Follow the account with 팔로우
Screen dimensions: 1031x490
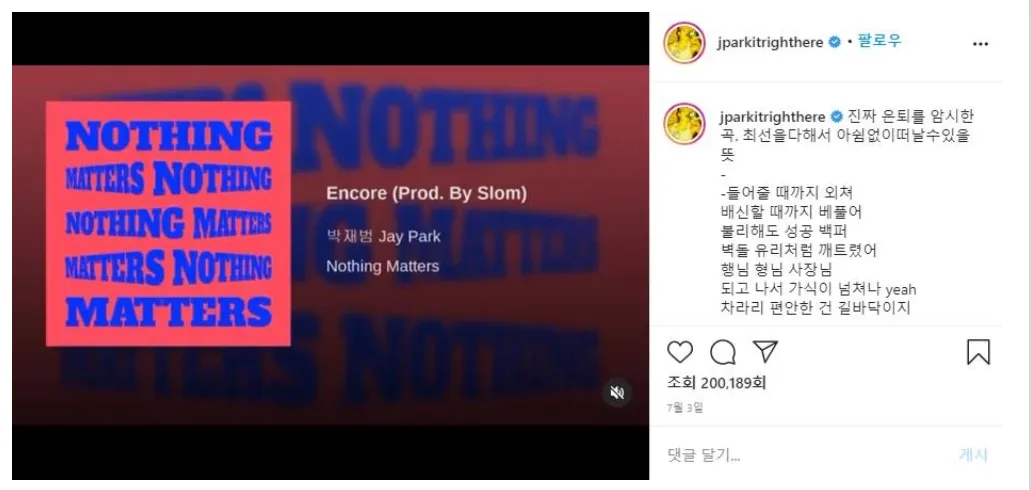tap(880, 41)
